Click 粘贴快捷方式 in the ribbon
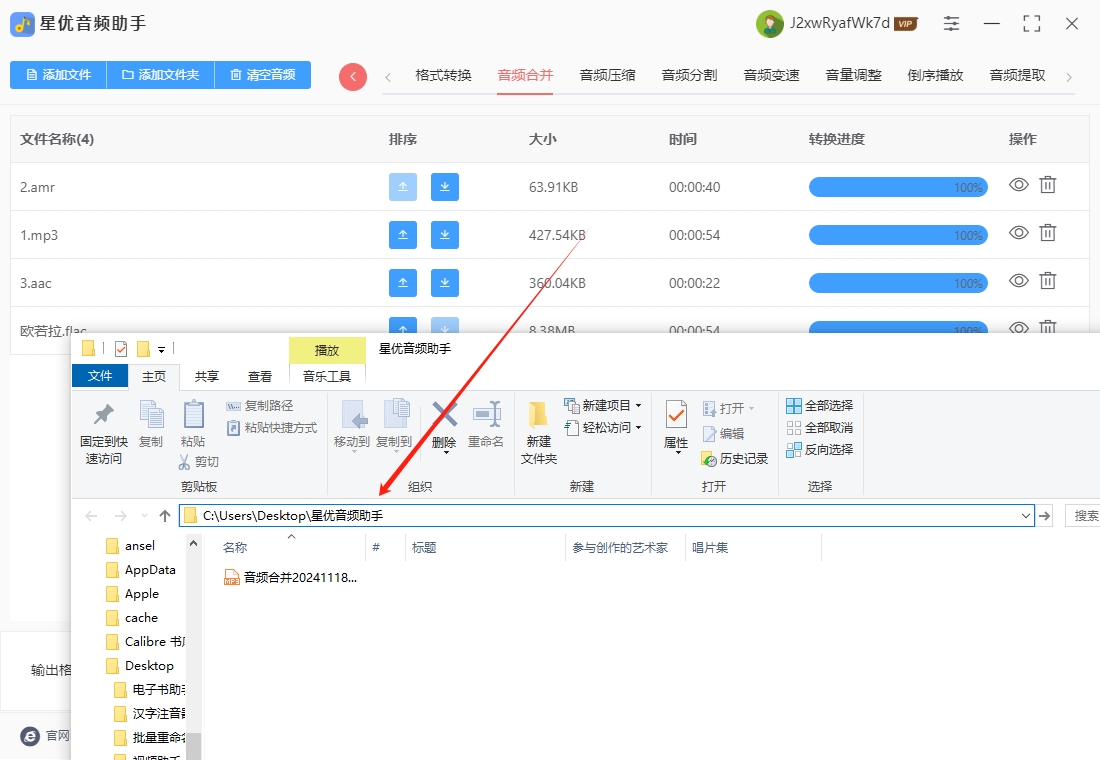The height and width of the screenshot is (760, 1100). [271, 427]
